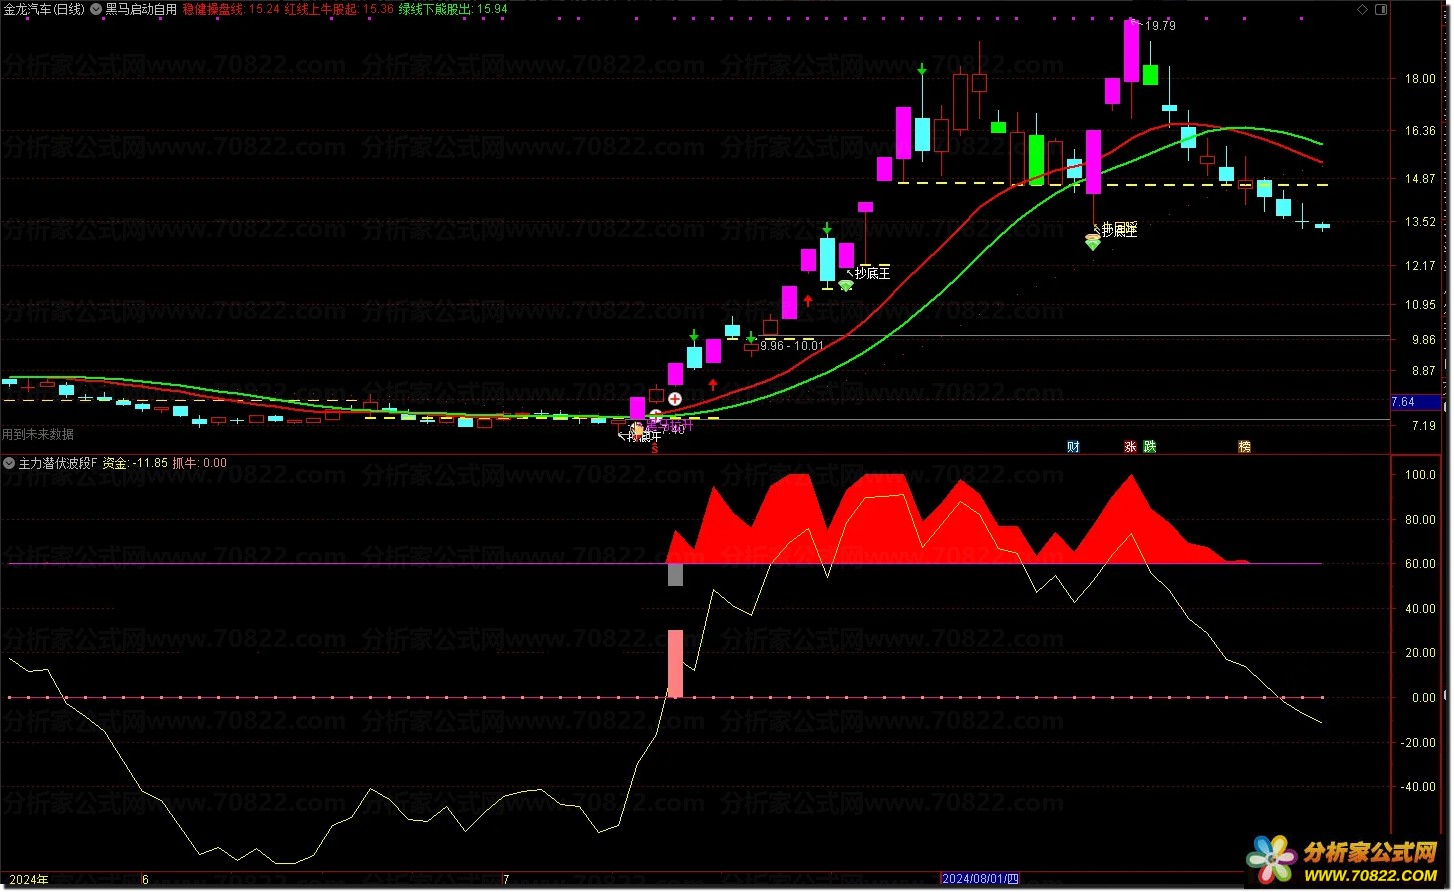
Task: Click the month 7 marker on time axis
Action: click(x=506, y=879)
